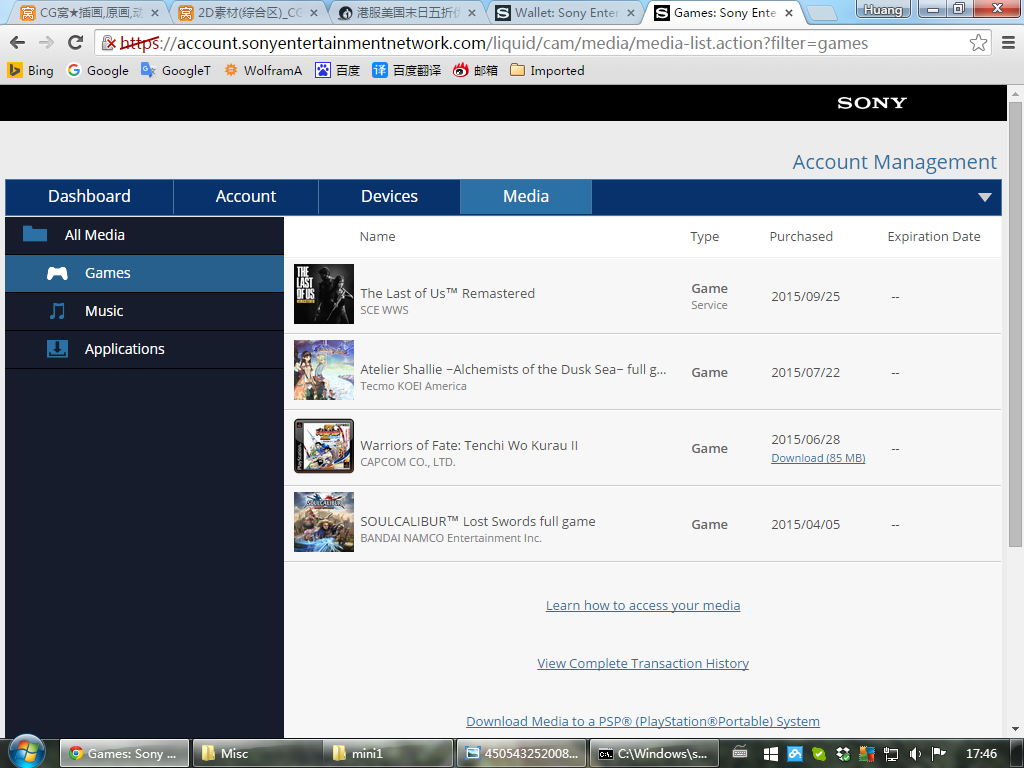
Task: Open the Google bookmark
Action: coord(98,71)
